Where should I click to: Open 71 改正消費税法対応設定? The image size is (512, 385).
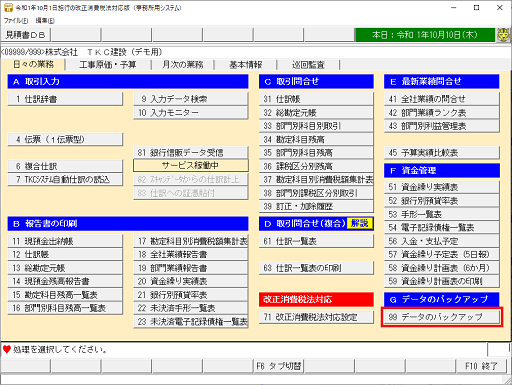[x=316, y=317]
